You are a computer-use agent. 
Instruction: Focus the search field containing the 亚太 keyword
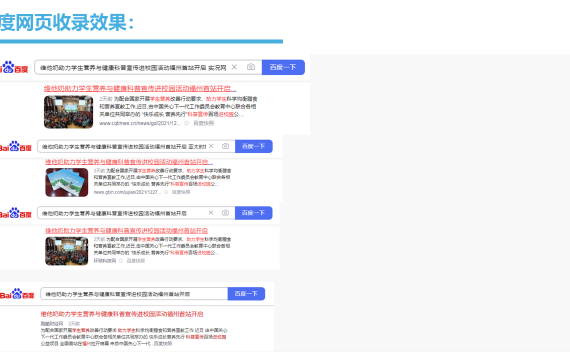pos(136,146)
